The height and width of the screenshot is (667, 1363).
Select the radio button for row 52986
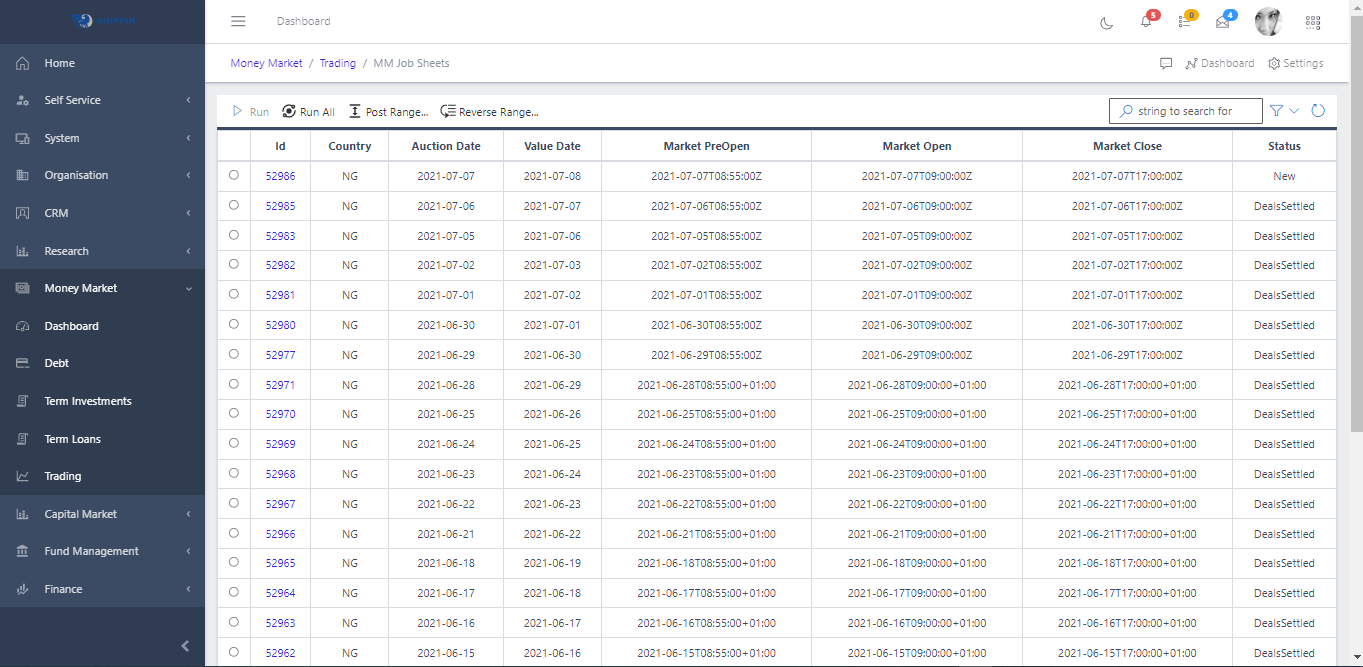click(233, 175)
